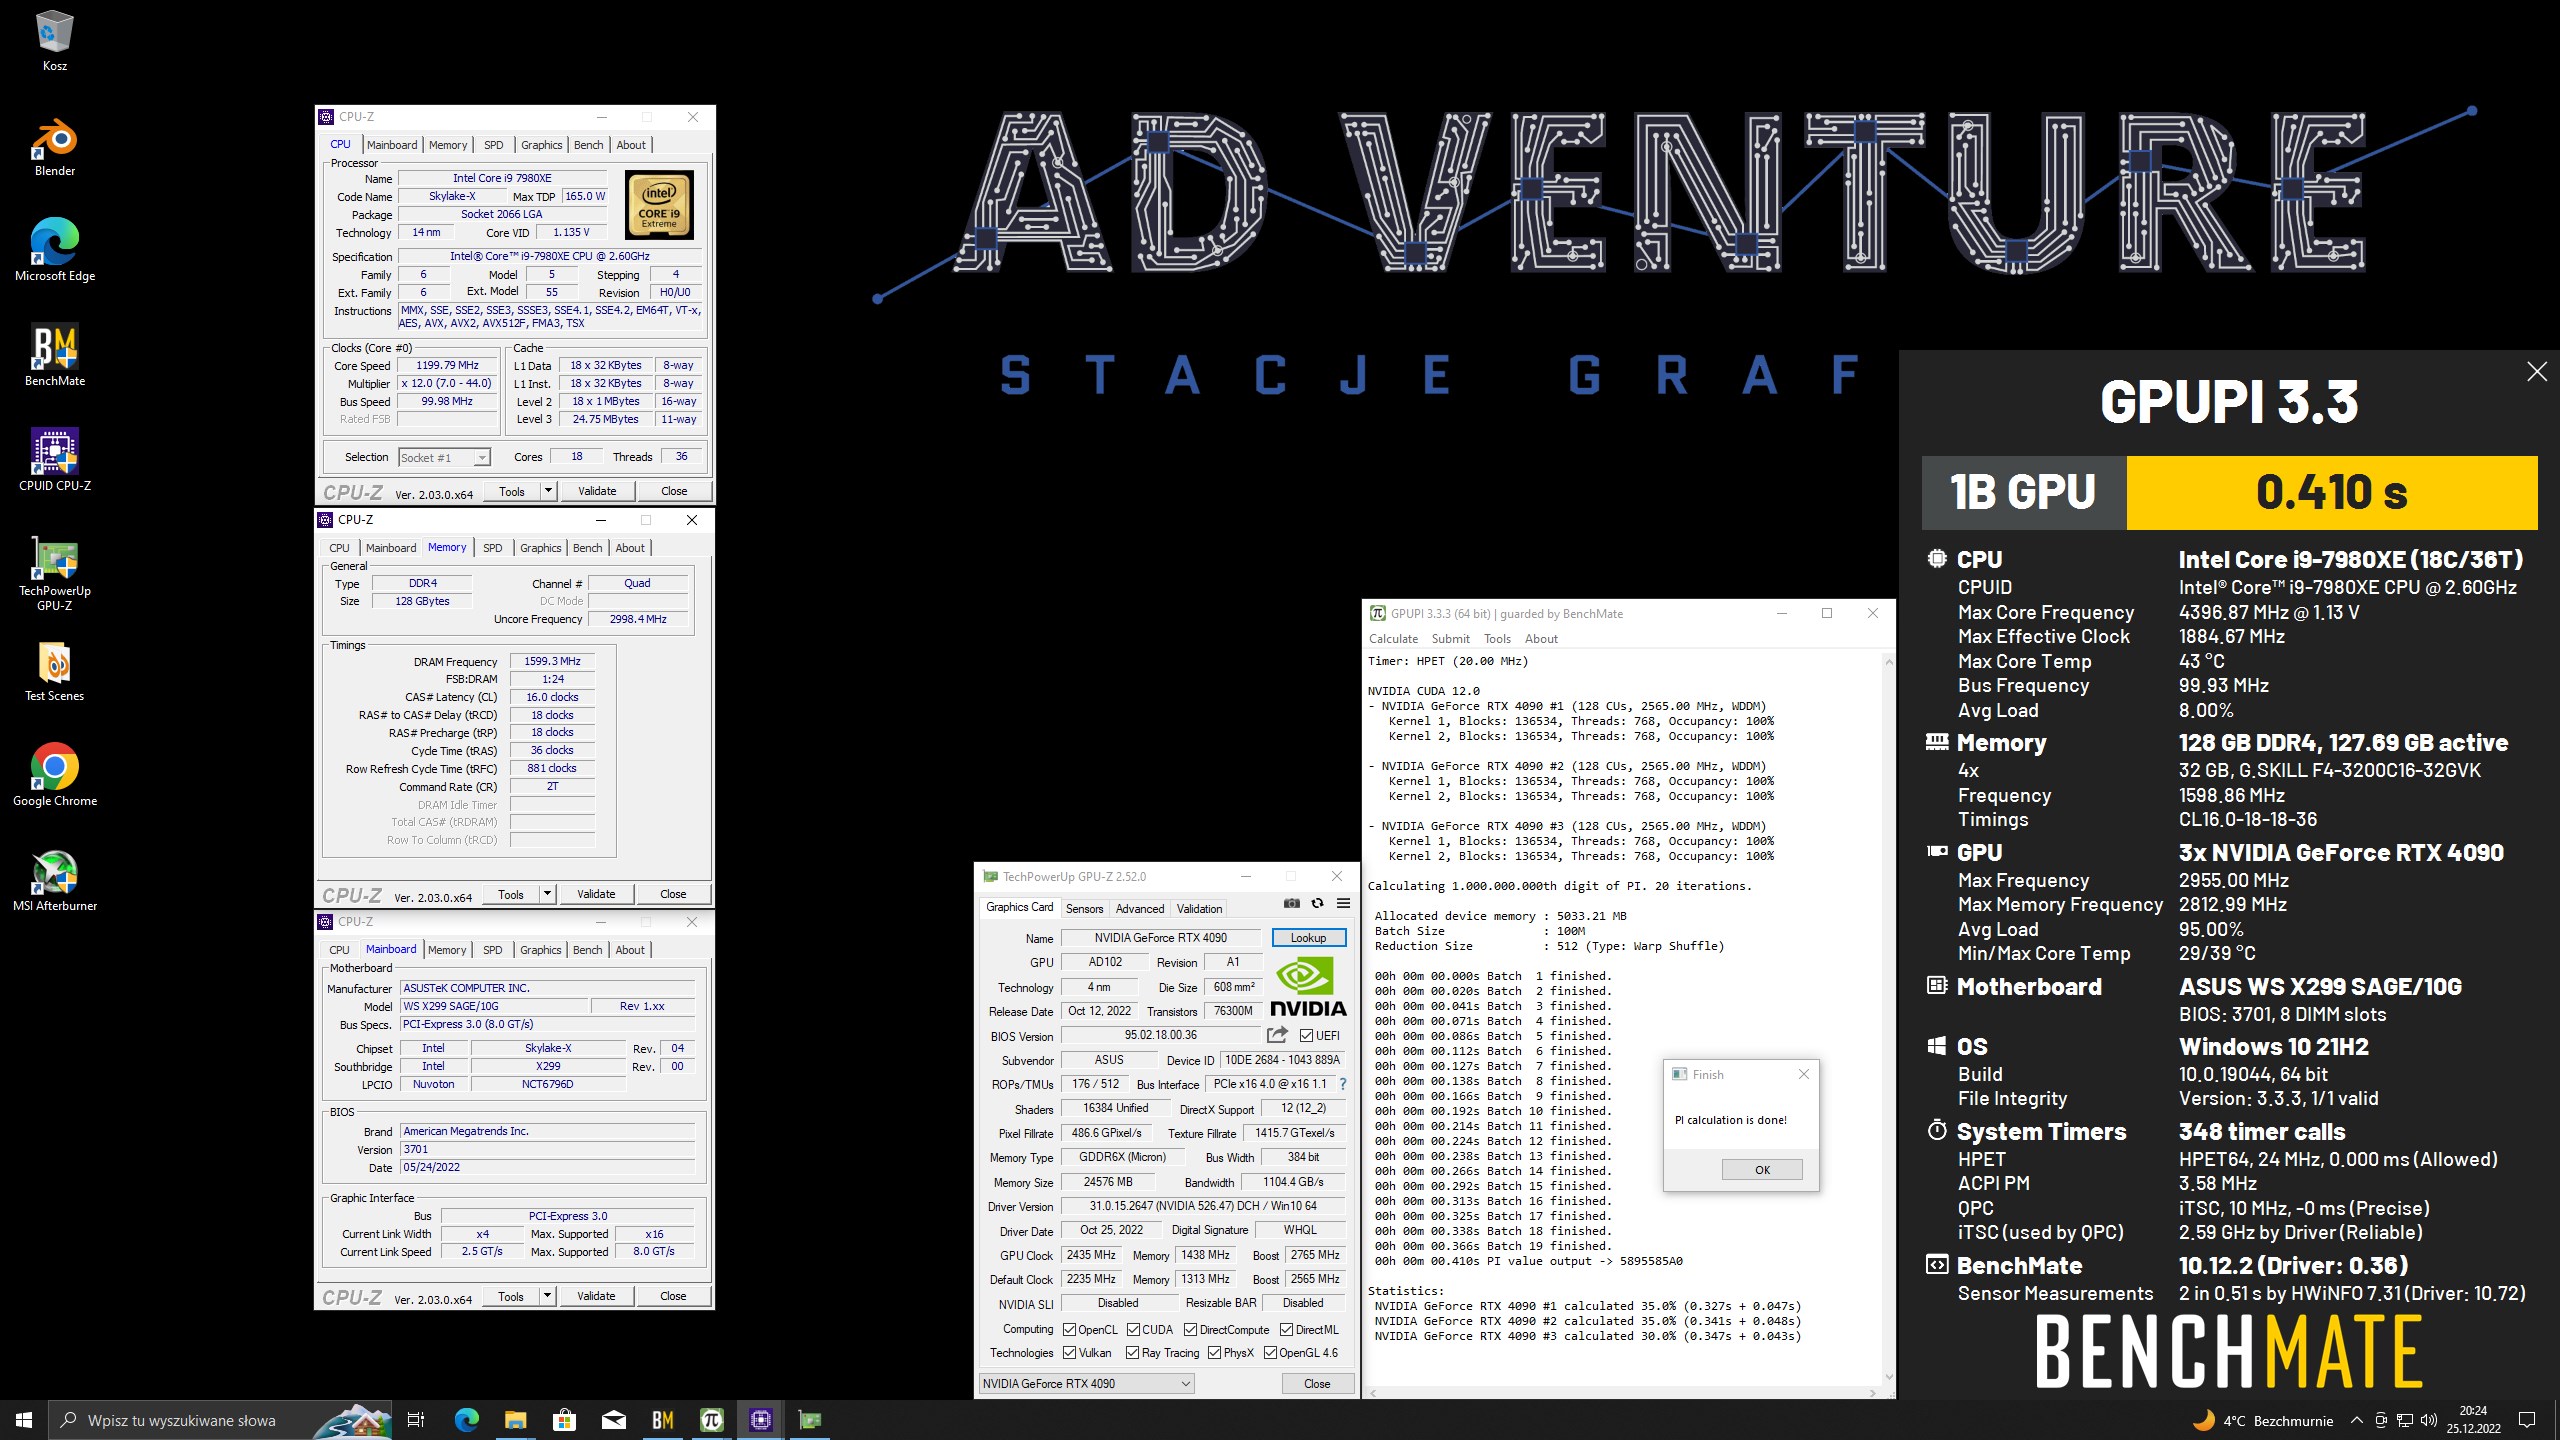Open File Explorer from the taskbar
The height and width of the screenshot is (1440, 2560).
[x=515, y=1420]
